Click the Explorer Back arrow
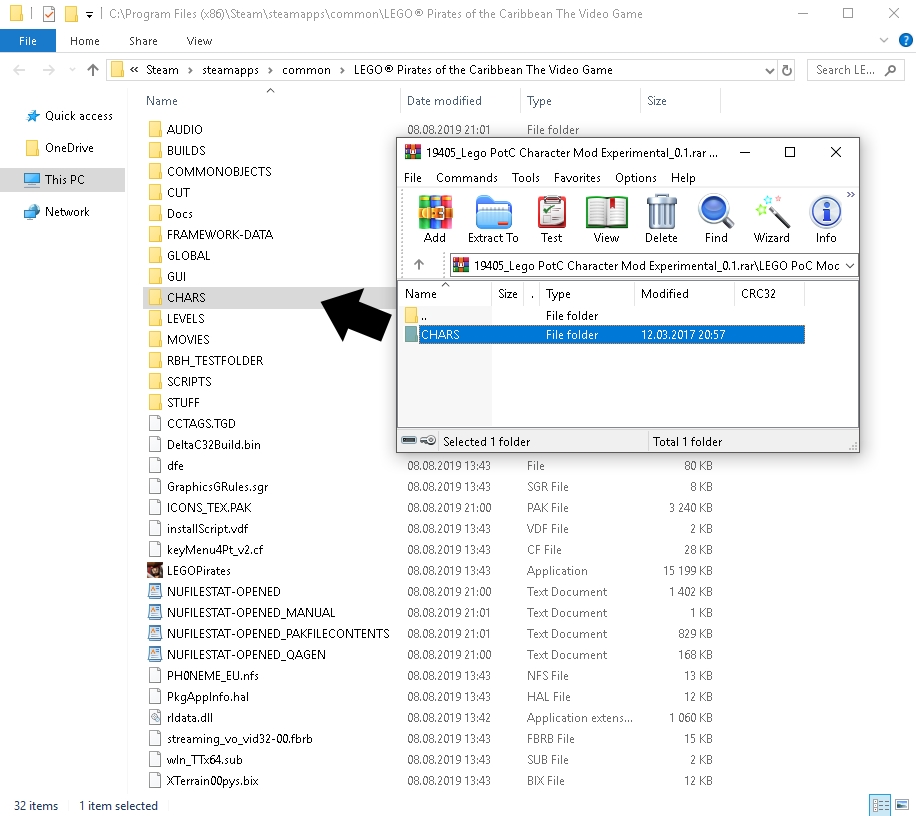Viewport: 916px width, 816px height. [x=19, y=70]
